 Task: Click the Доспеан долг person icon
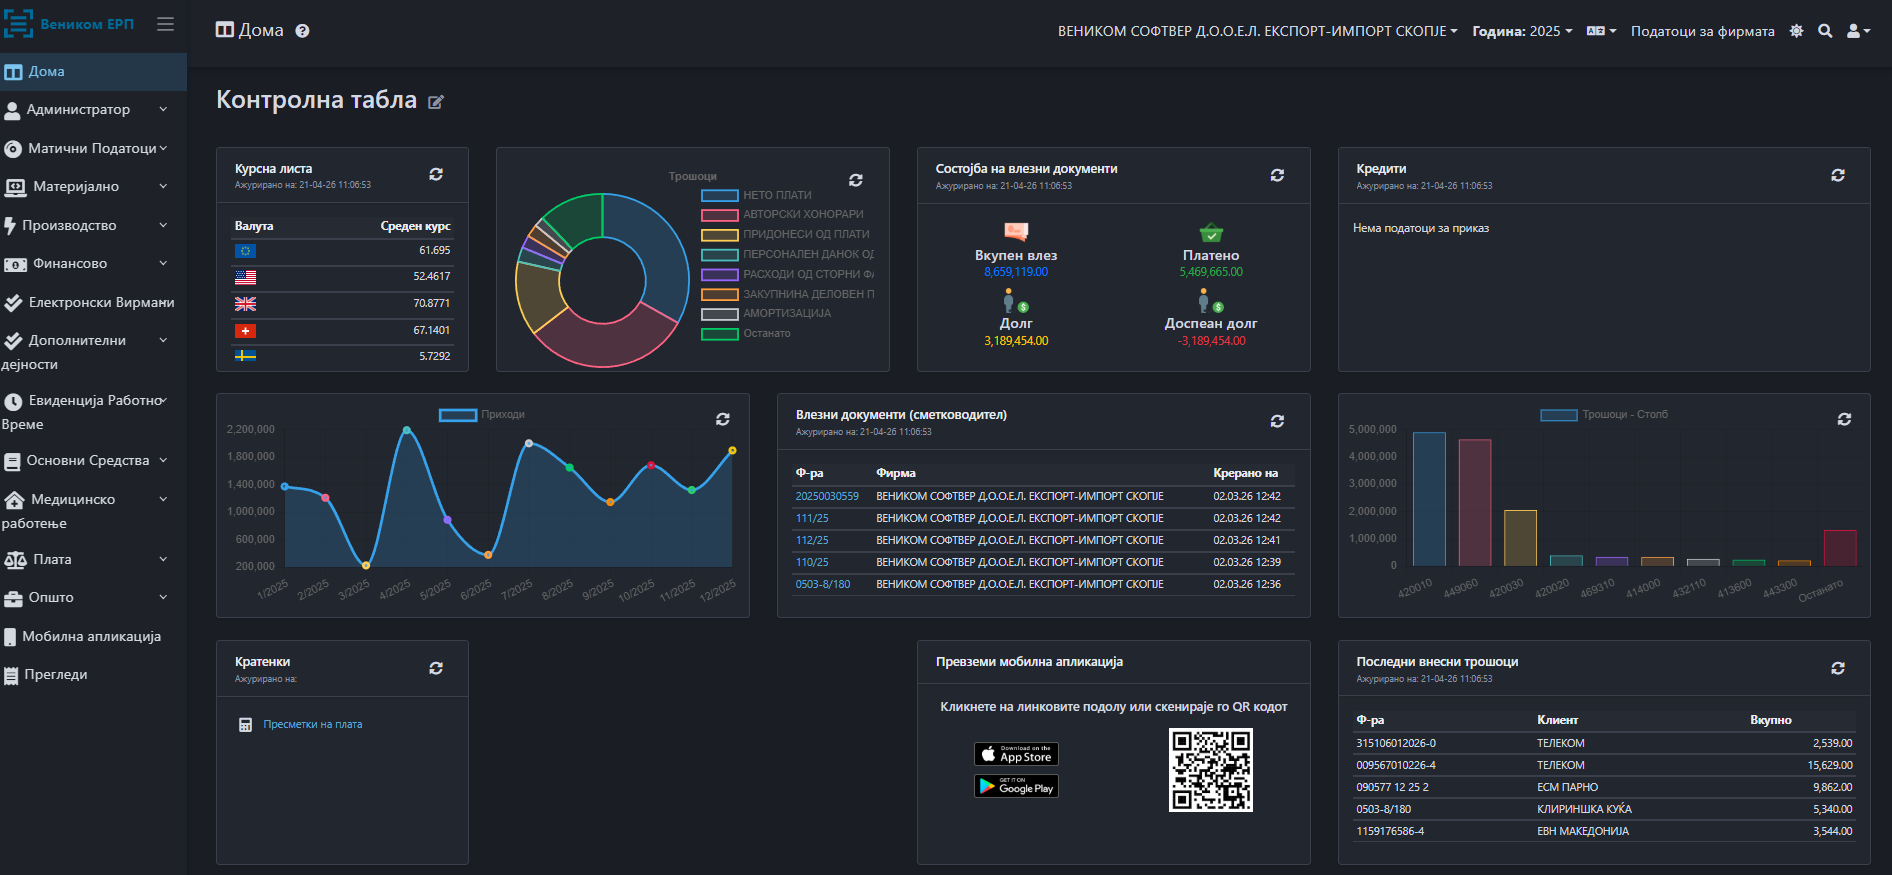click(1211, 301)
